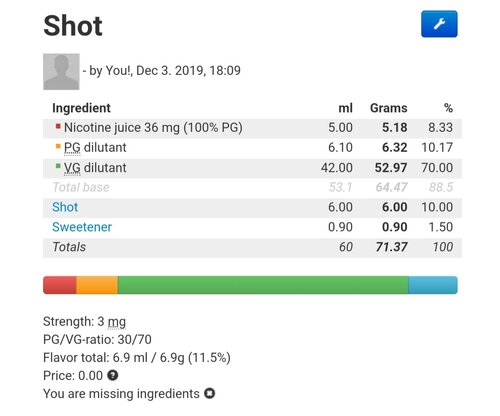The image size is (500, 416).
Task: Select the Nicotine juice 36 mg row
Action: [x=252, y=128]
